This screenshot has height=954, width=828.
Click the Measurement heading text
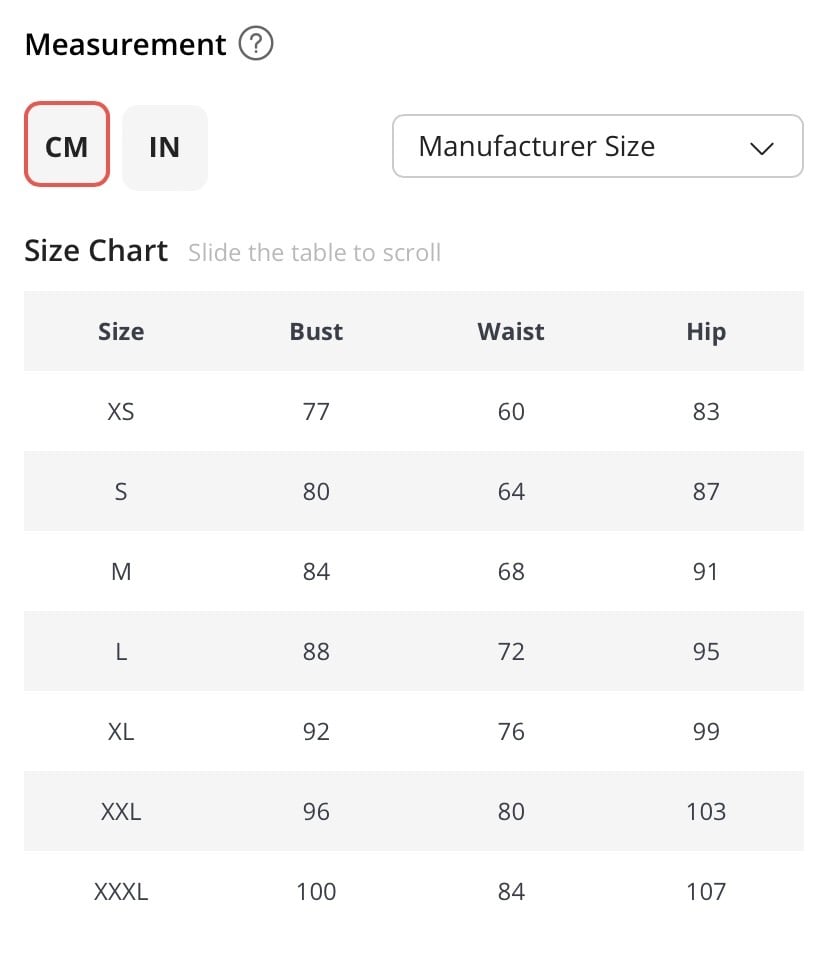[x=125, y=44]
